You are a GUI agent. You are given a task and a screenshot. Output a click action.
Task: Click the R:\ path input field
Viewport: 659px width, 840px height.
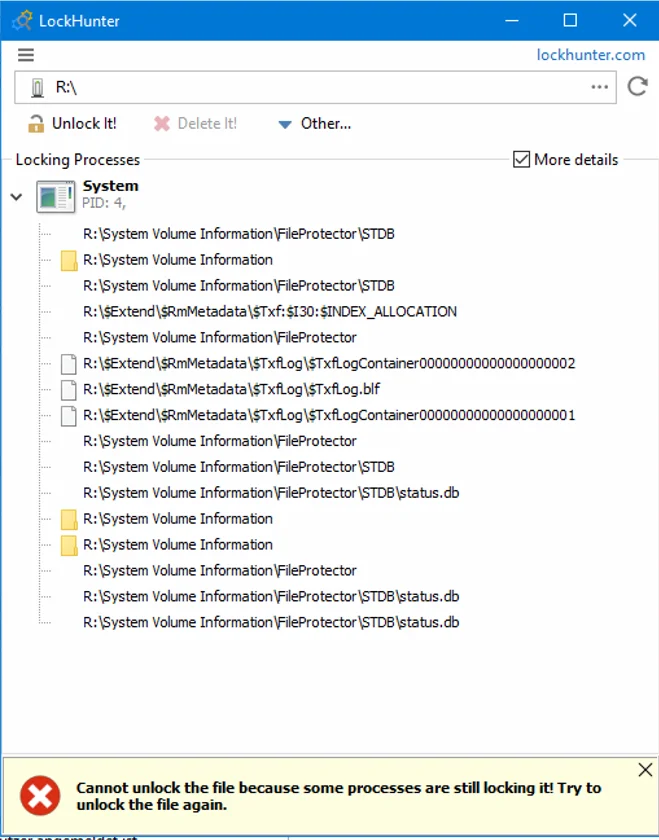[315, 87]
